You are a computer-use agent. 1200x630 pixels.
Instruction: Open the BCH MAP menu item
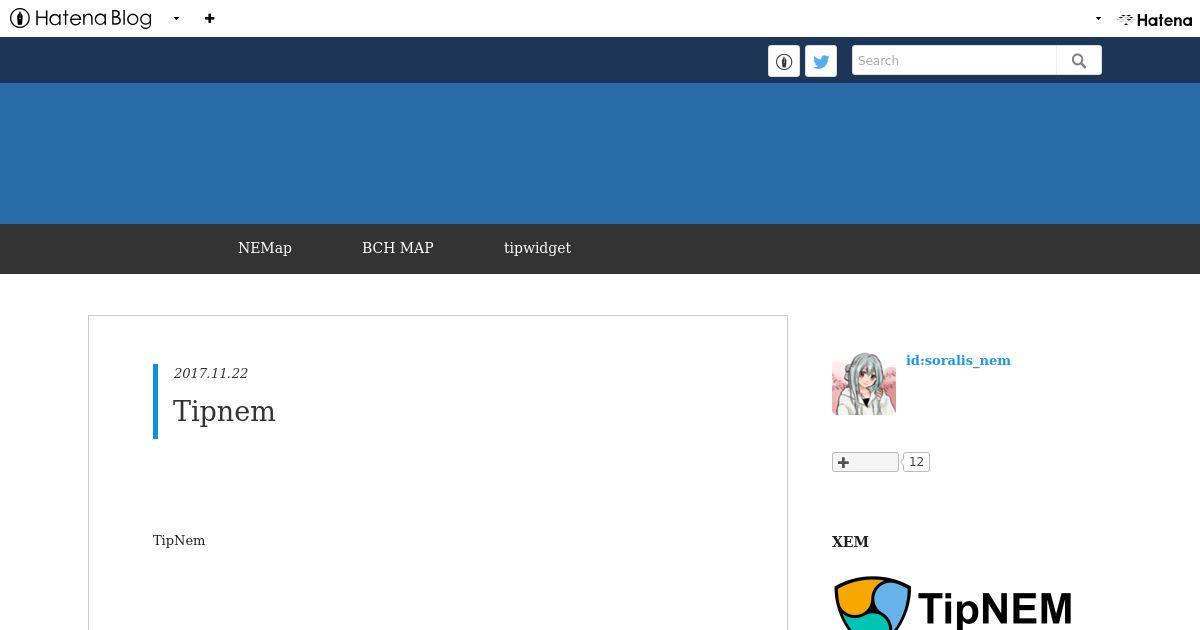pos(398,248)
